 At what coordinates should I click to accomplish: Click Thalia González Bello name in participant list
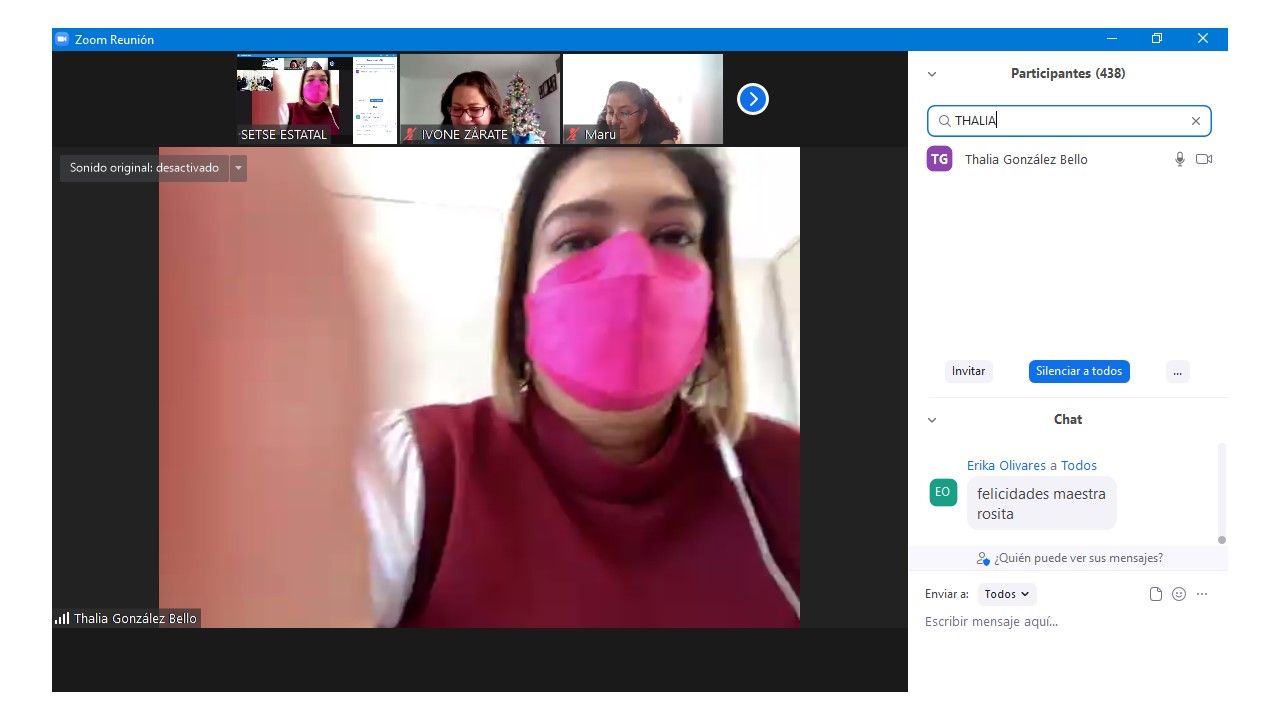coord(1026,160)
